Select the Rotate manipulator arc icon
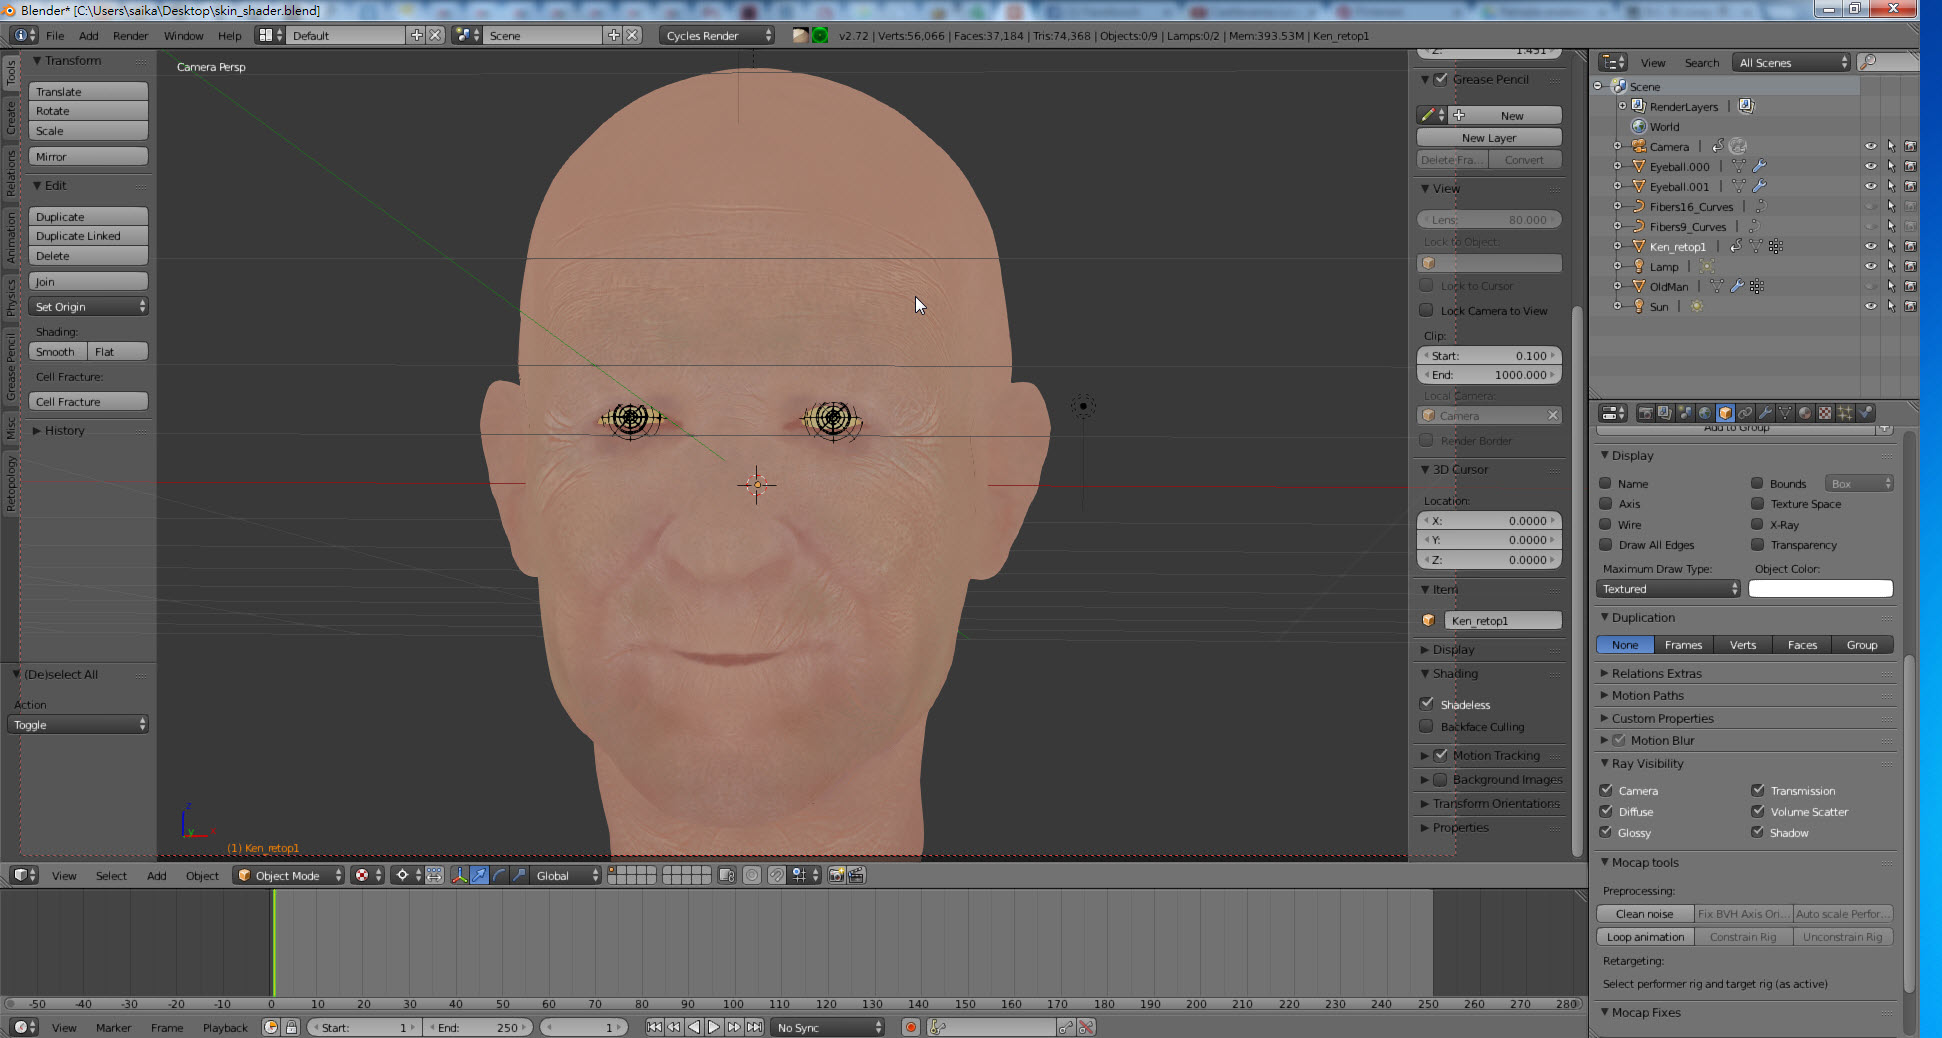Screen dimensions: 1942x1038 point(499,875)
